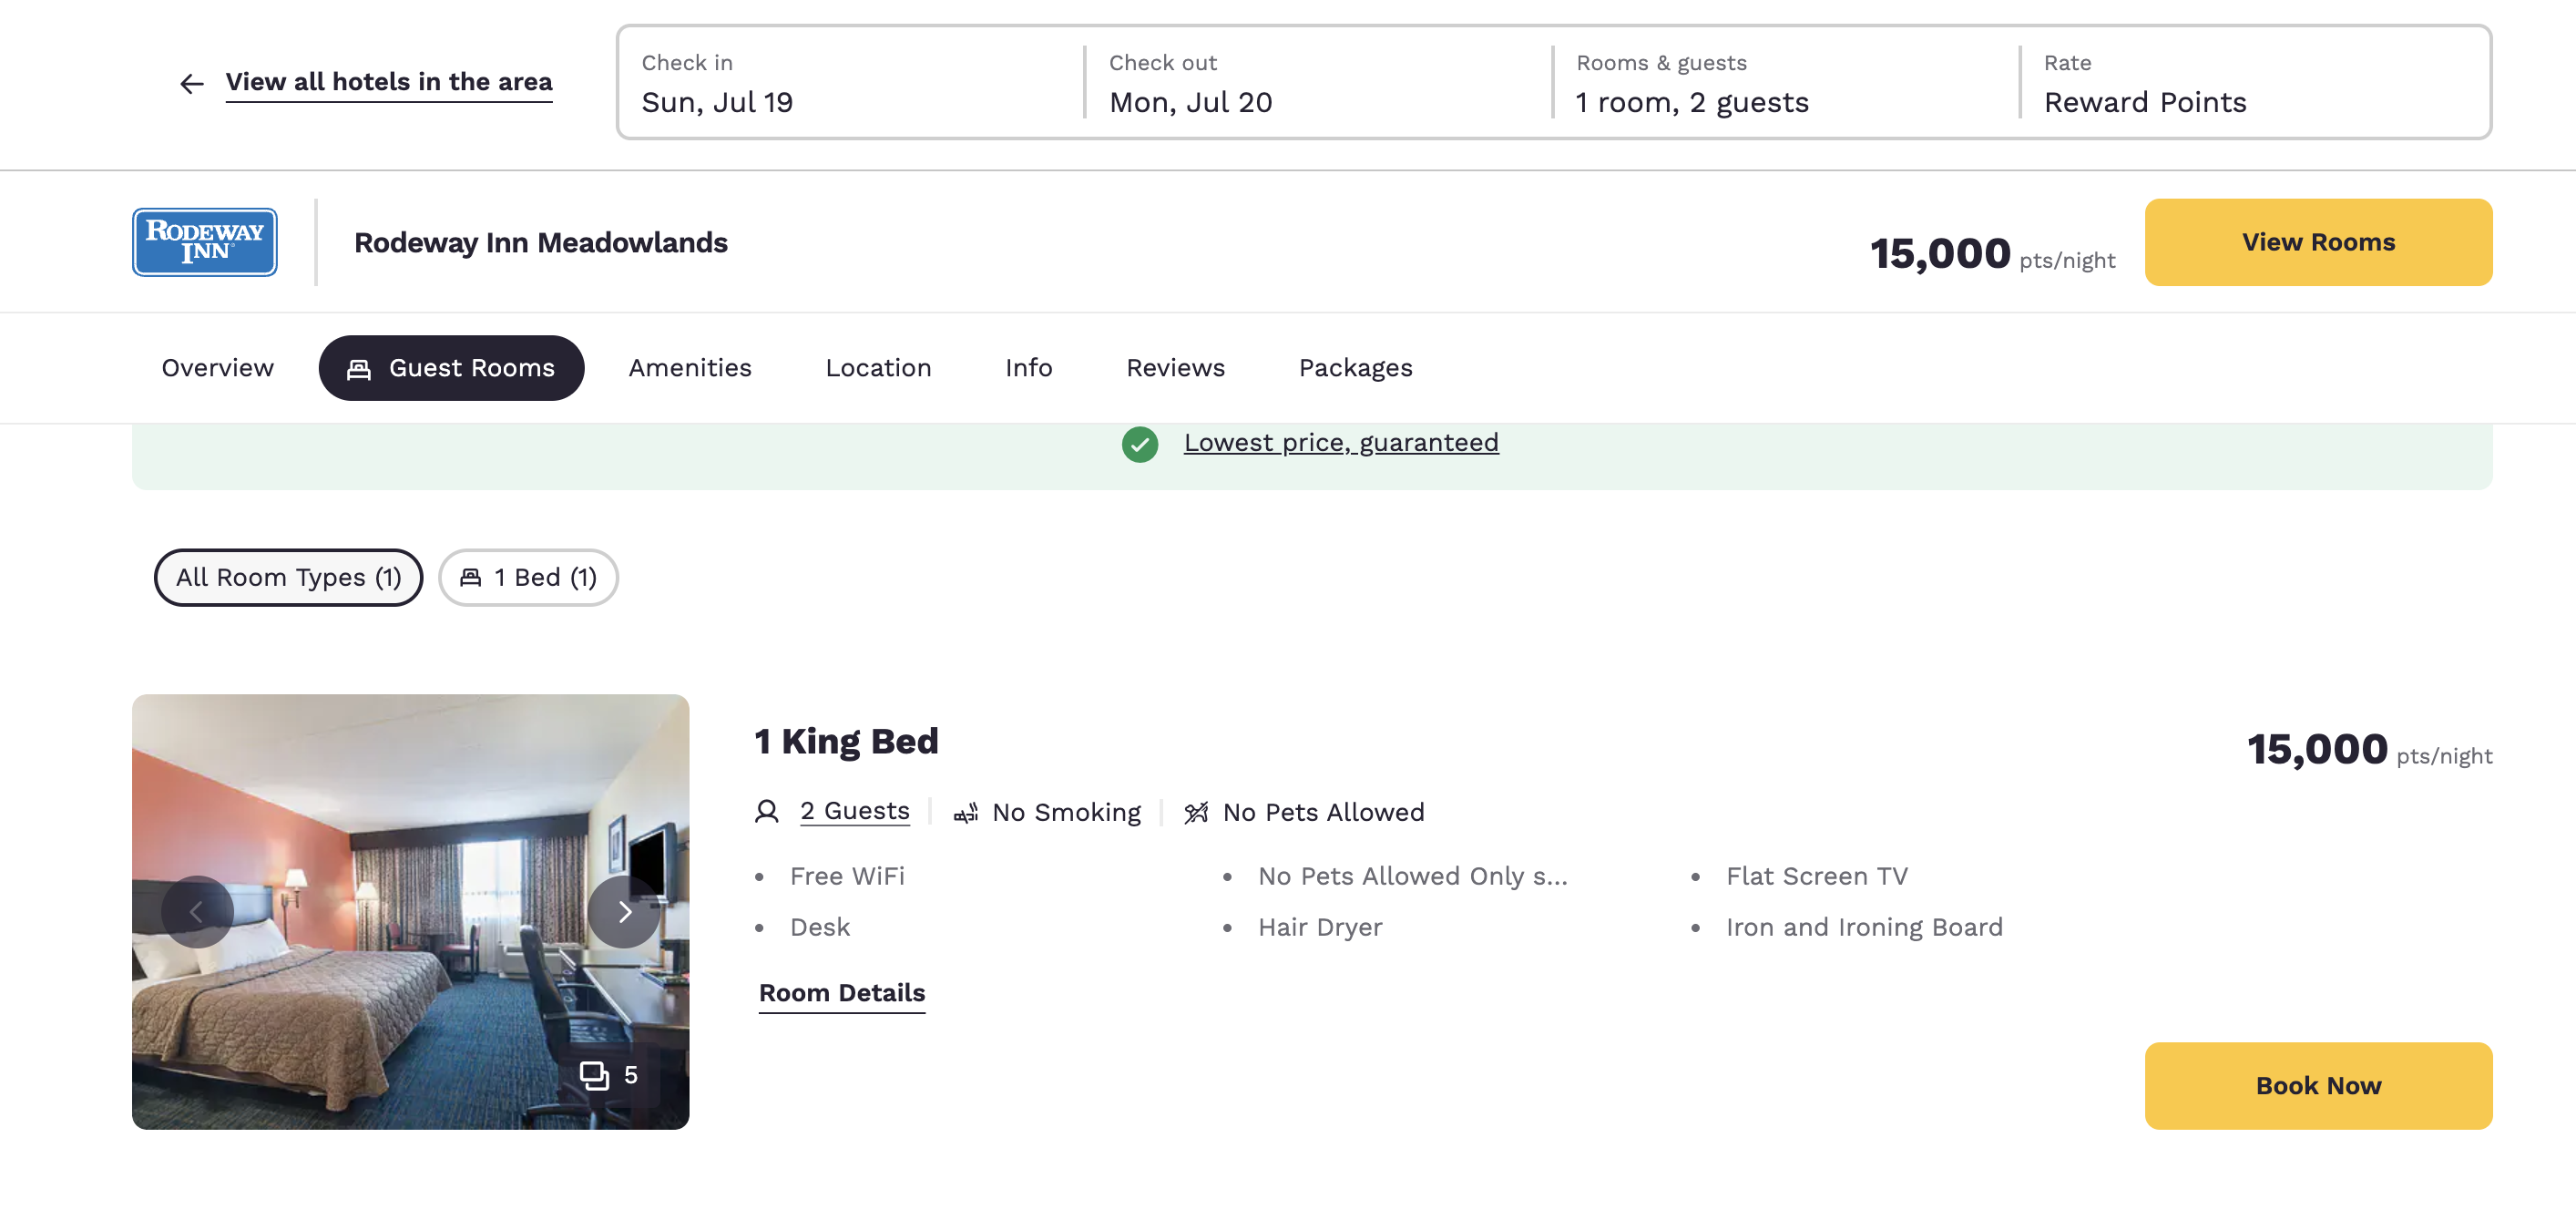Click the back arrow beside View all hotels
The height and width of the screenshot is (1230, 2576).
coord(191,83)
